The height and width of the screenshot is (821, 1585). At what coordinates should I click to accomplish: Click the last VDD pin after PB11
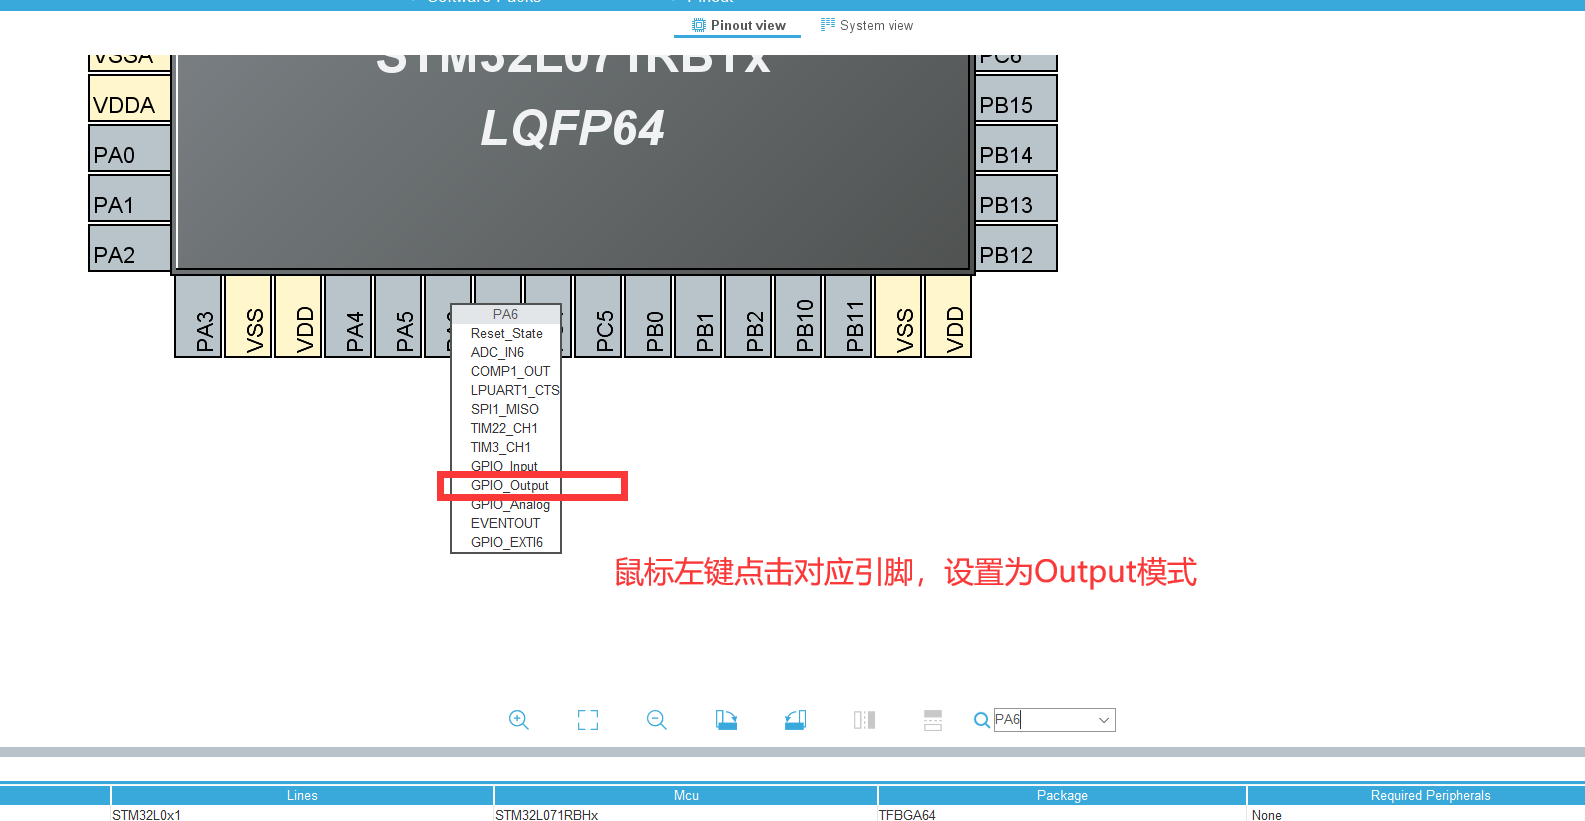(948, 316)
